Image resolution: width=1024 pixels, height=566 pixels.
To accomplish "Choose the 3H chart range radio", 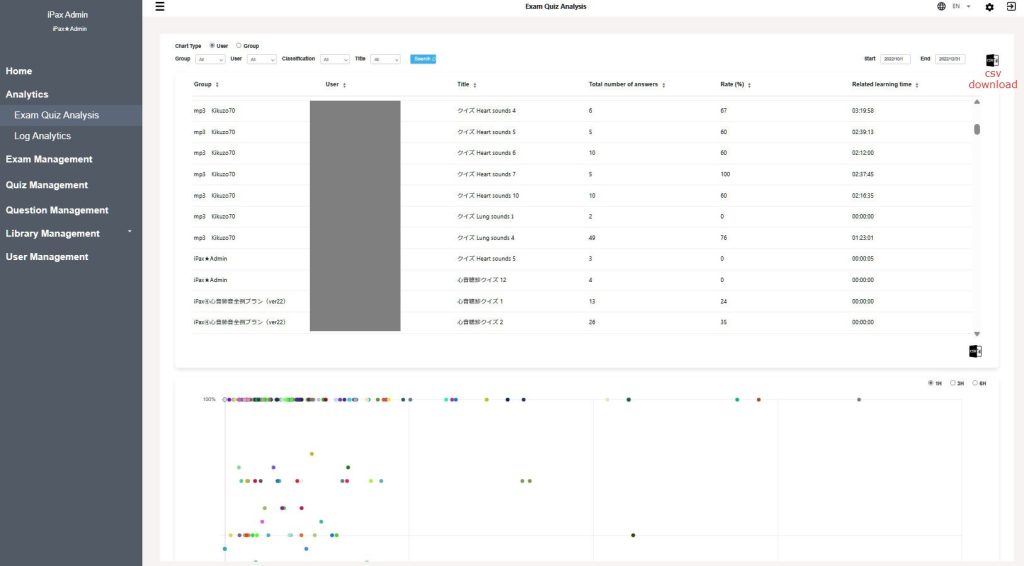I will [x=953, y=383].
